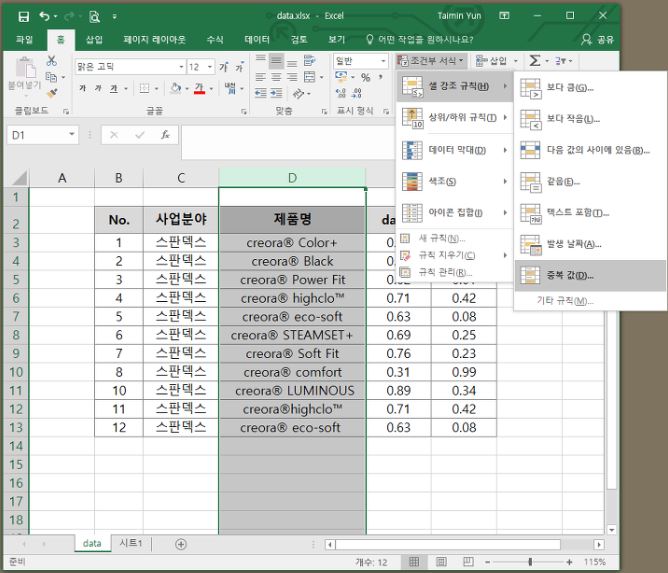Click font color red swatch button
The image size is (668, 573).
pos(199,88)
